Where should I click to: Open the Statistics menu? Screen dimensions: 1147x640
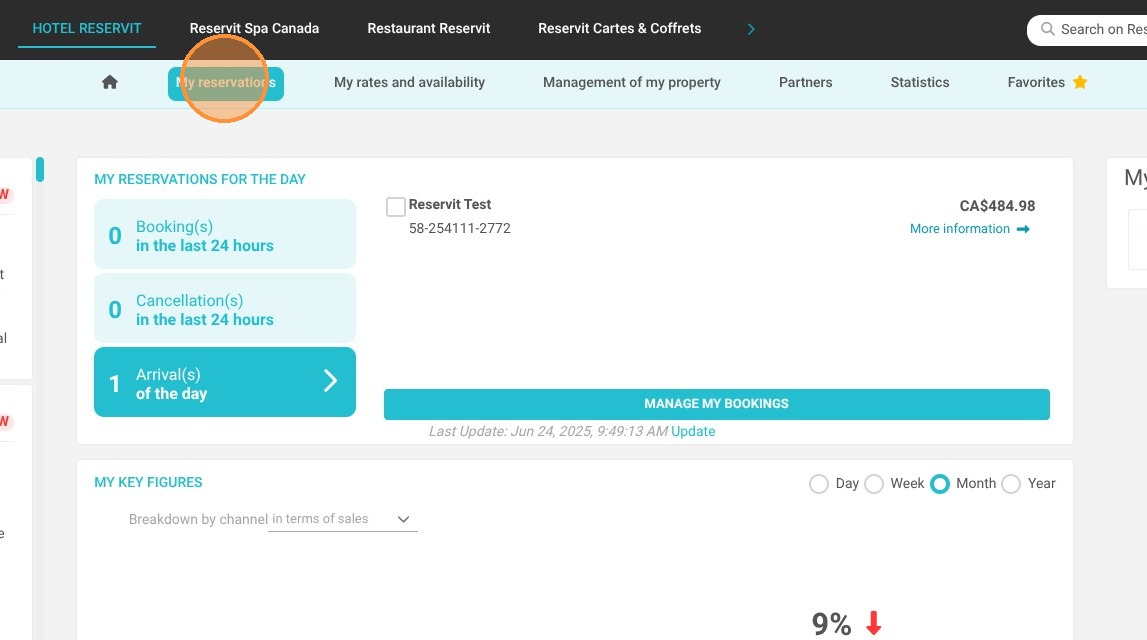[x=920, y=83]
